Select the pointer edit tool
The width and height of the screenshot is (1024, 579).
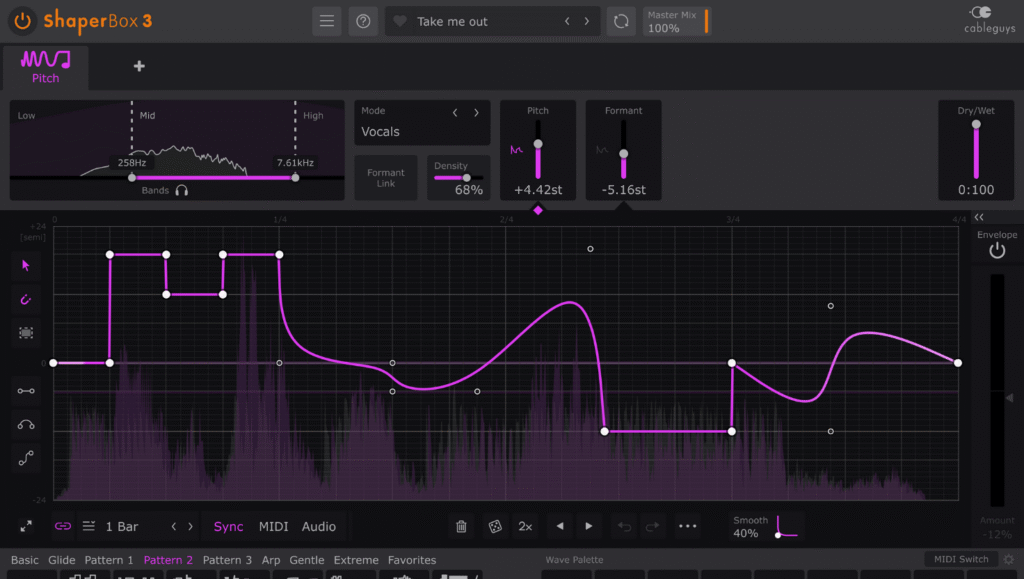tap(26, 266)
